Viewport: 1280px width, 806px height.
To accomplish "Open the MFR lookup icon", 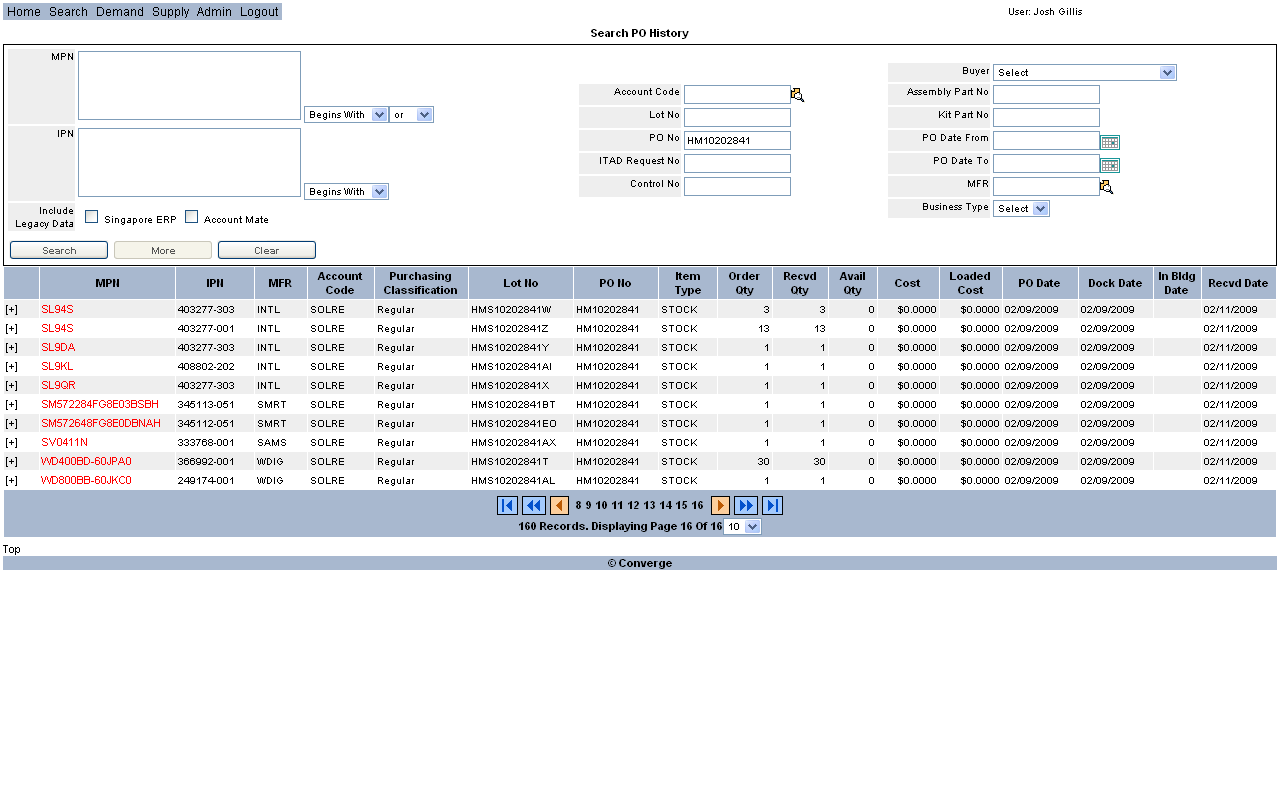I will click(x=1106, y=186).
